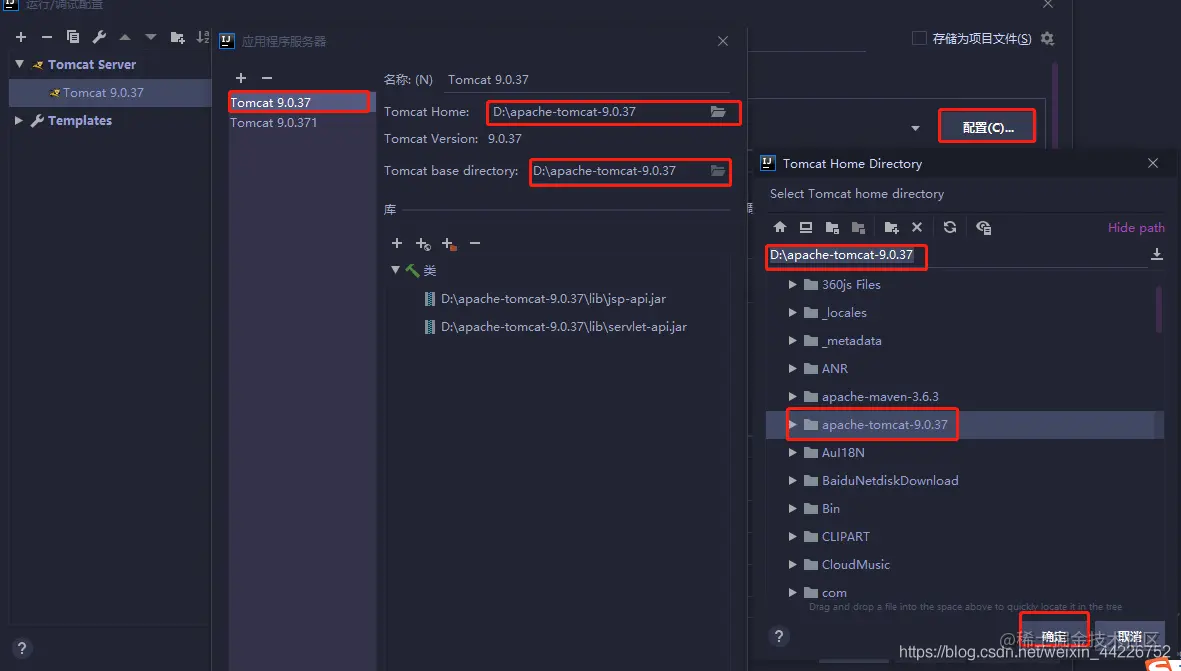
Task: Collapse Tomcat Server tree node
Action: coord(20,64)
